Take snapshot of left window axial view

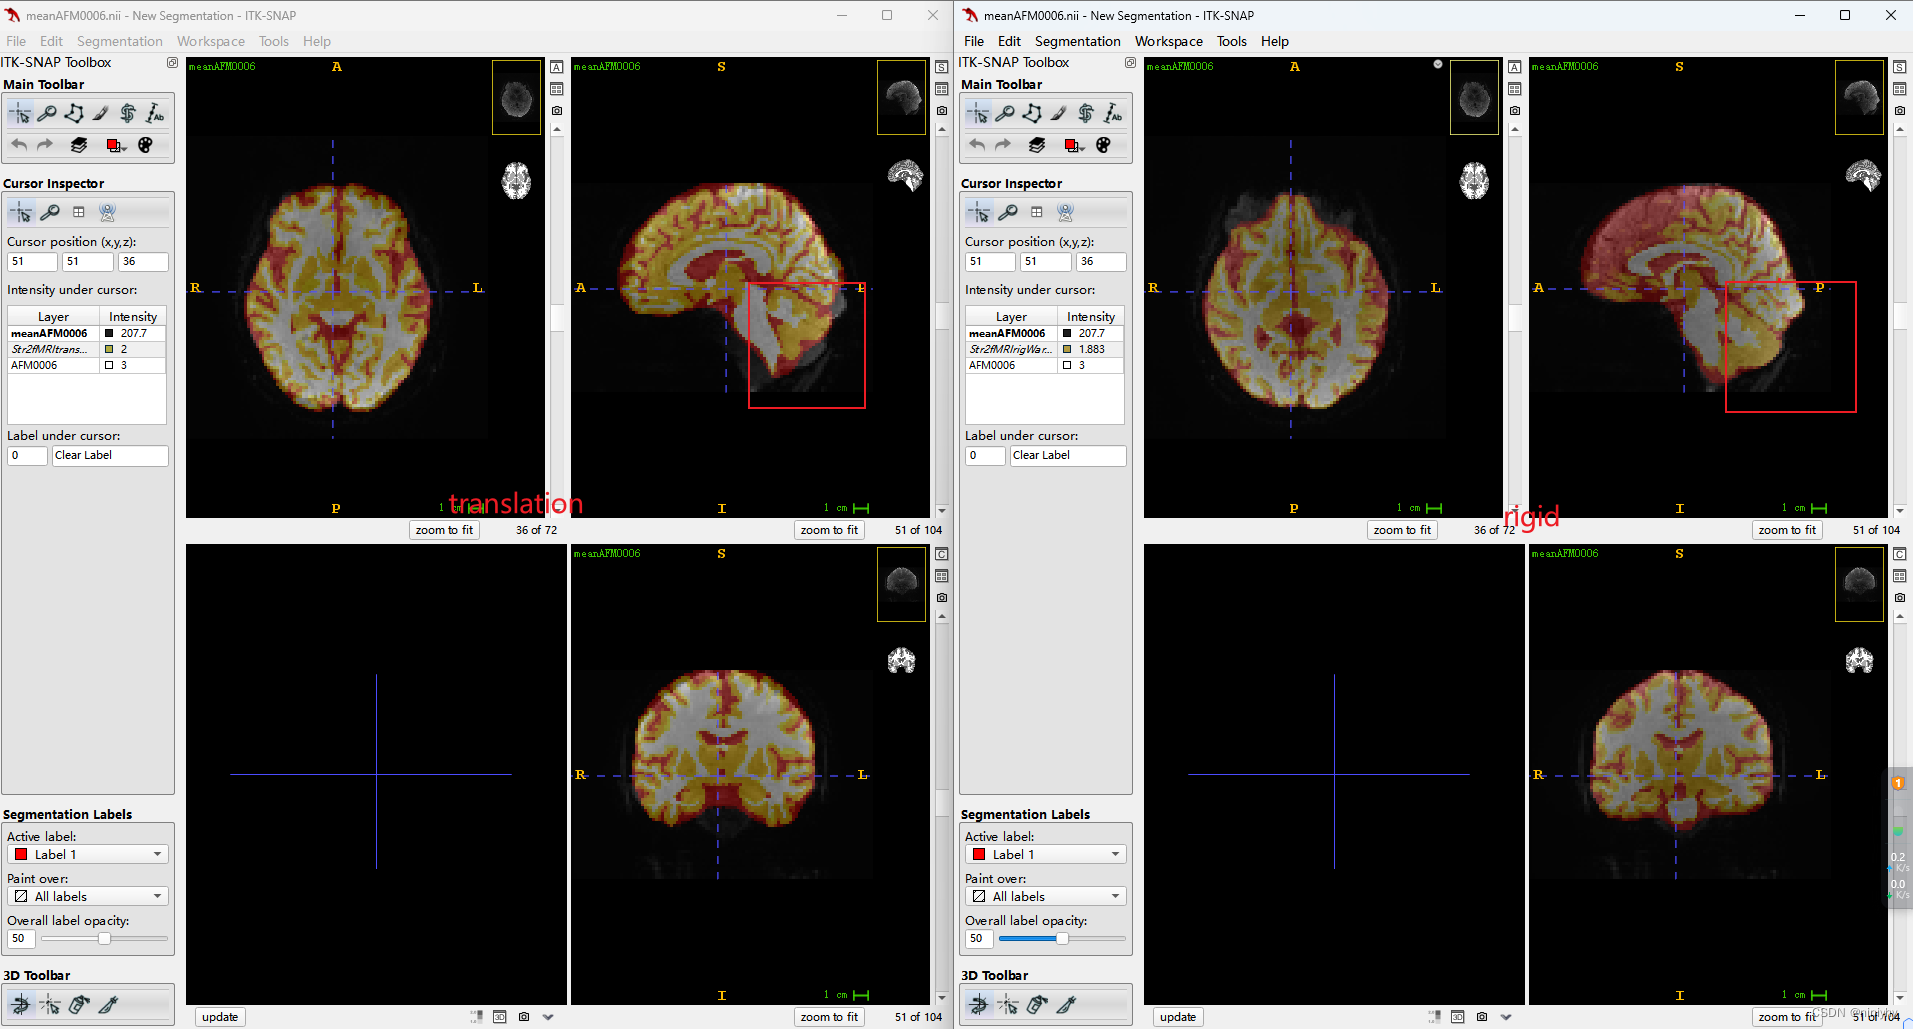point(557,111)
